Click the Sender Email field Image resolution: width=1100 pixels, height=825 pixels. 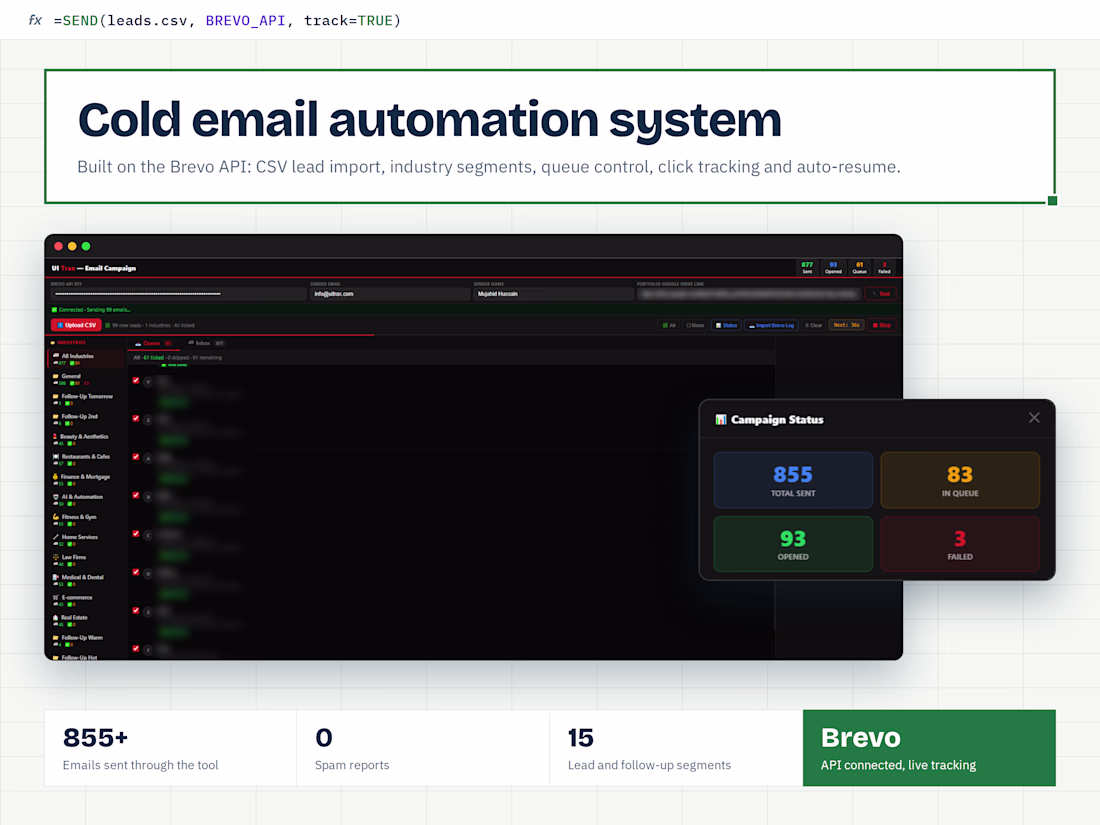tap(390, 294)
